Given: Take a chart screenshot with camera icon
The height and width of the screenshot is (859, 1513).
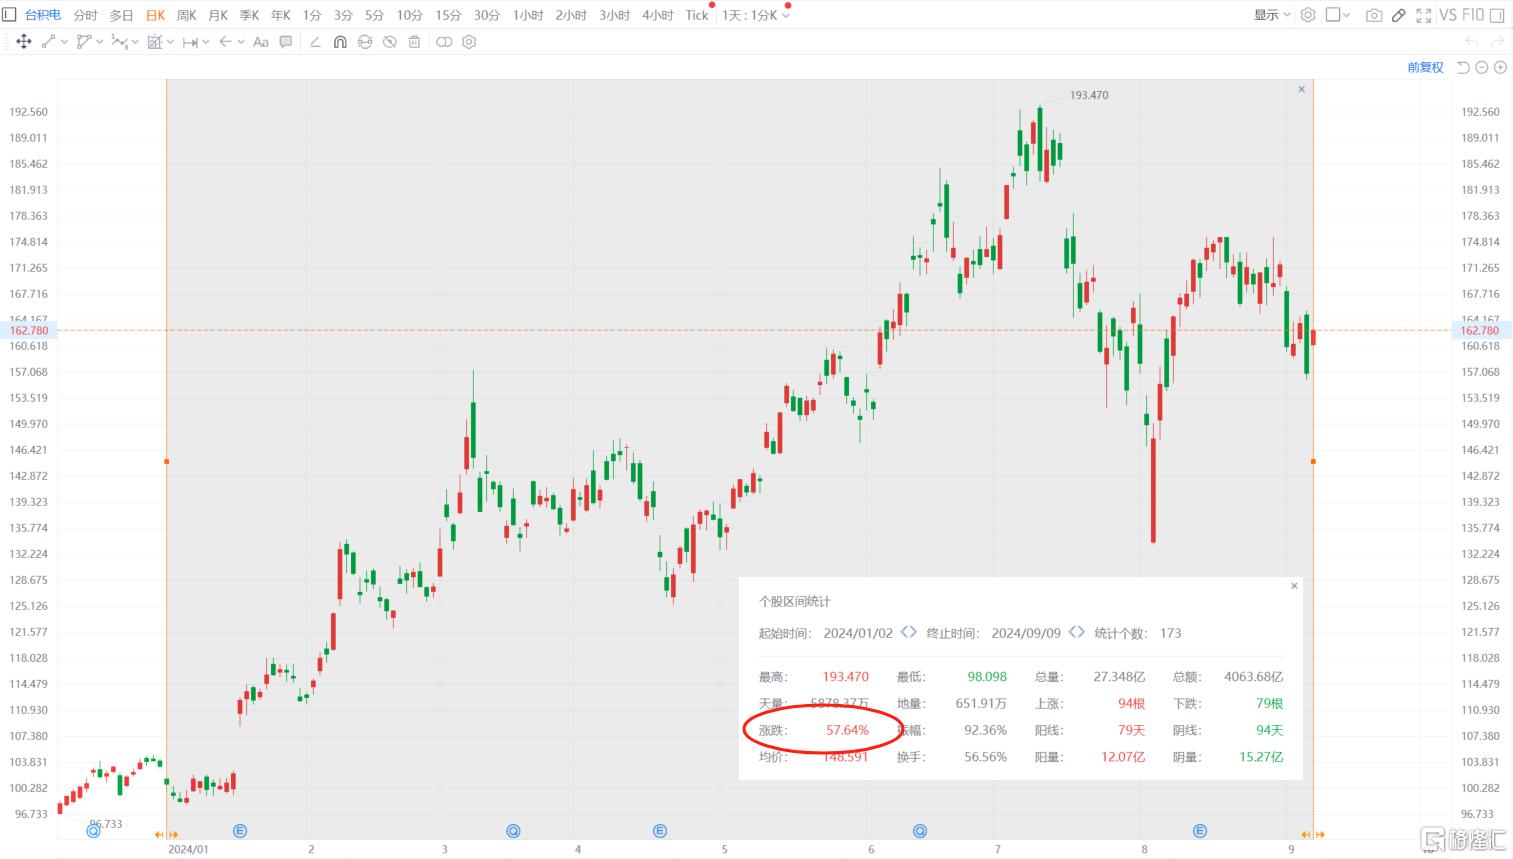Looking at the screenshot, I should click(1374, 15).
